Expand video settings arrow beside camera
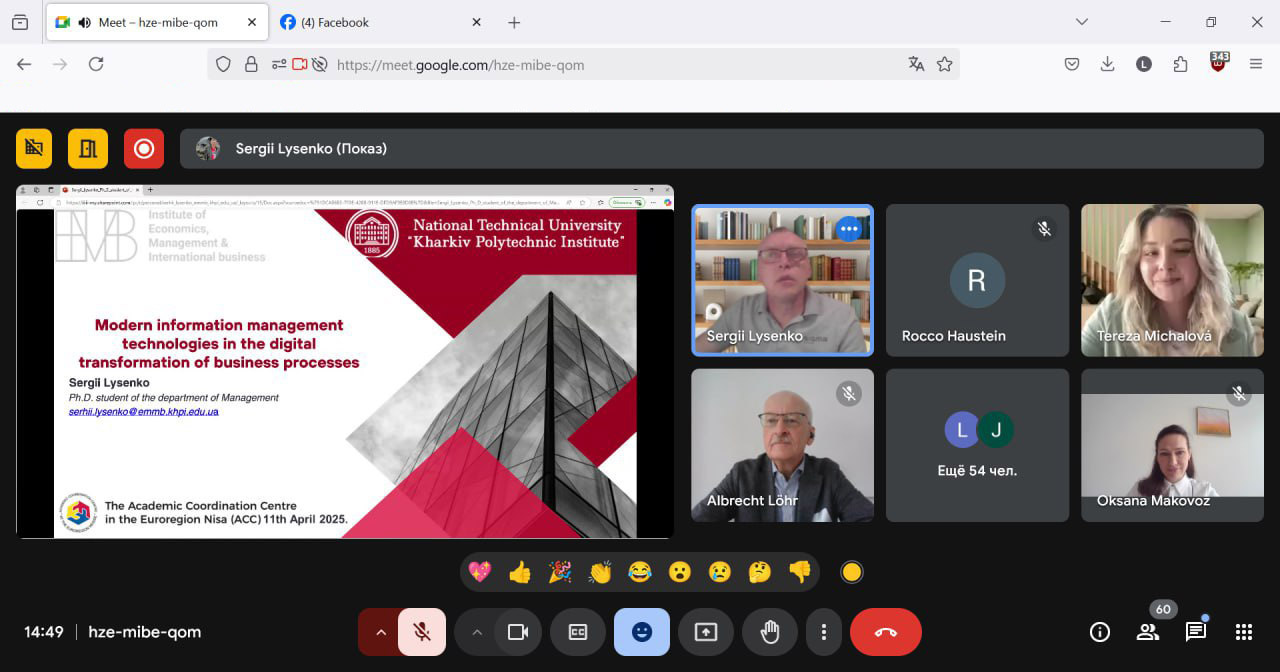Image resolution: width=1280 pixels, height=672 pixels. tap(476, 632)
